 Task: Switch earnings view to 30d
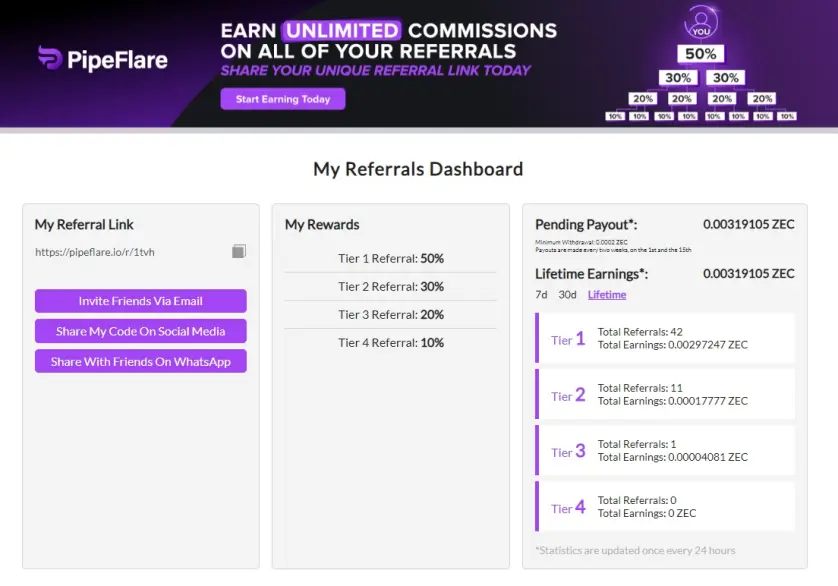point(567,295)
